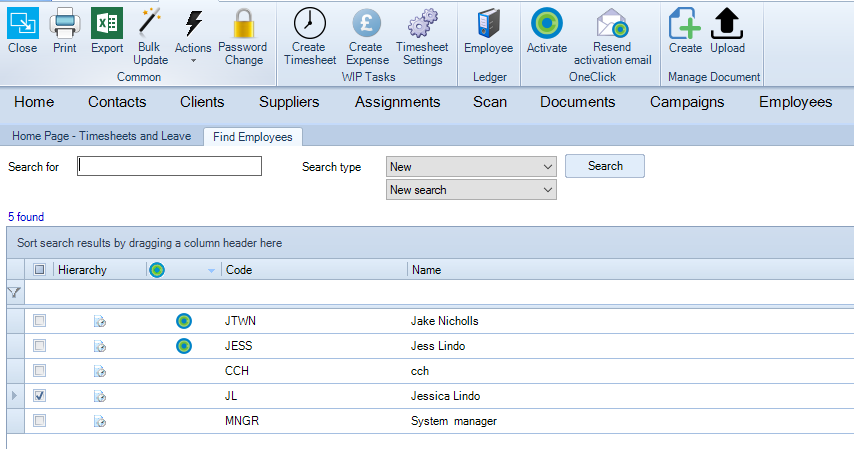Click the filter row funnel icon

(x=14, y=293)
